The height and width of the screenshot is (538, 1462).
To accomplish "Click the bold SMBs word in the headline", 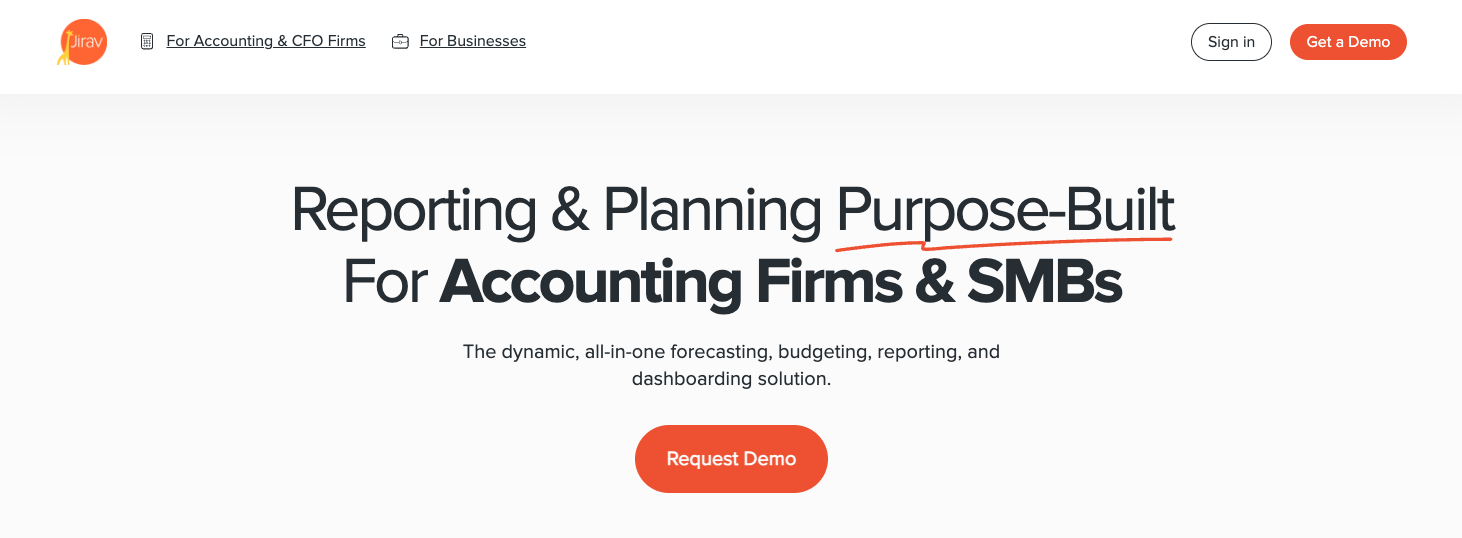I will tap(1044, 282).
